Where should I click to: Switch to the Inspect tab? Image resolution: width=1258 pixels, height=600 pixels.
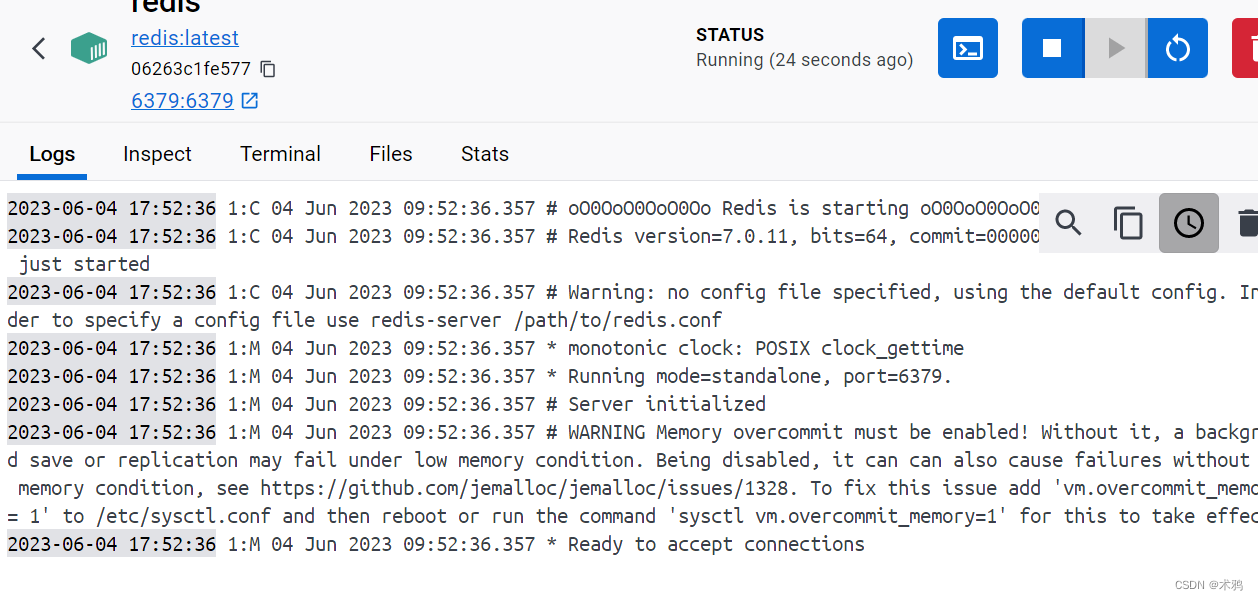(157, 154)
